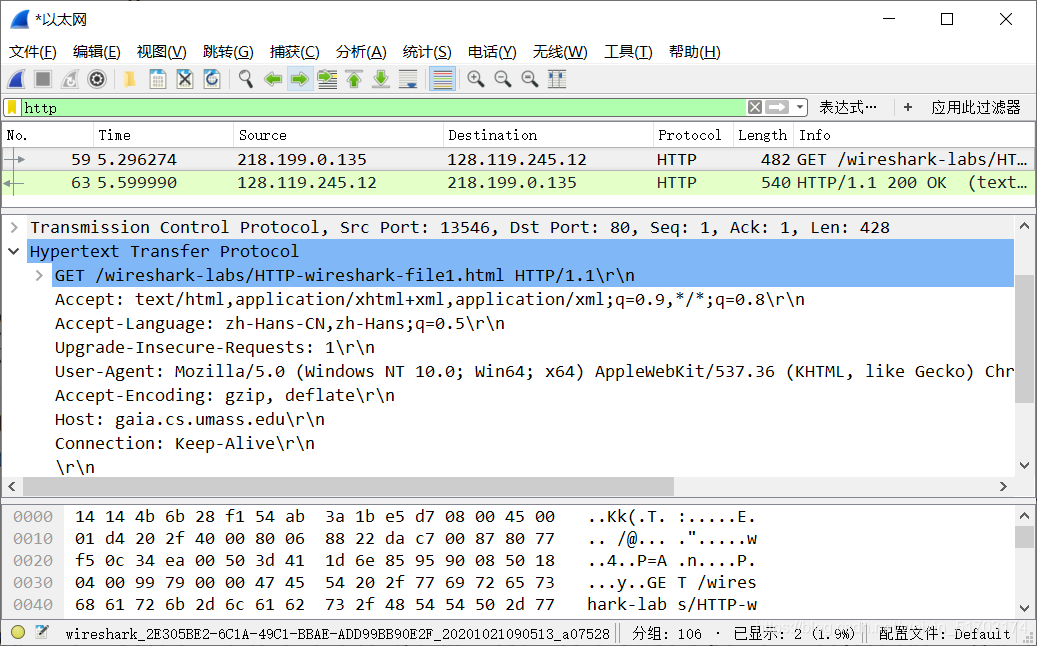The width and height of the screenshot is (1037, 646).
Task: Select the Connection: Keep-Alive line
Action: coord(185,443)
